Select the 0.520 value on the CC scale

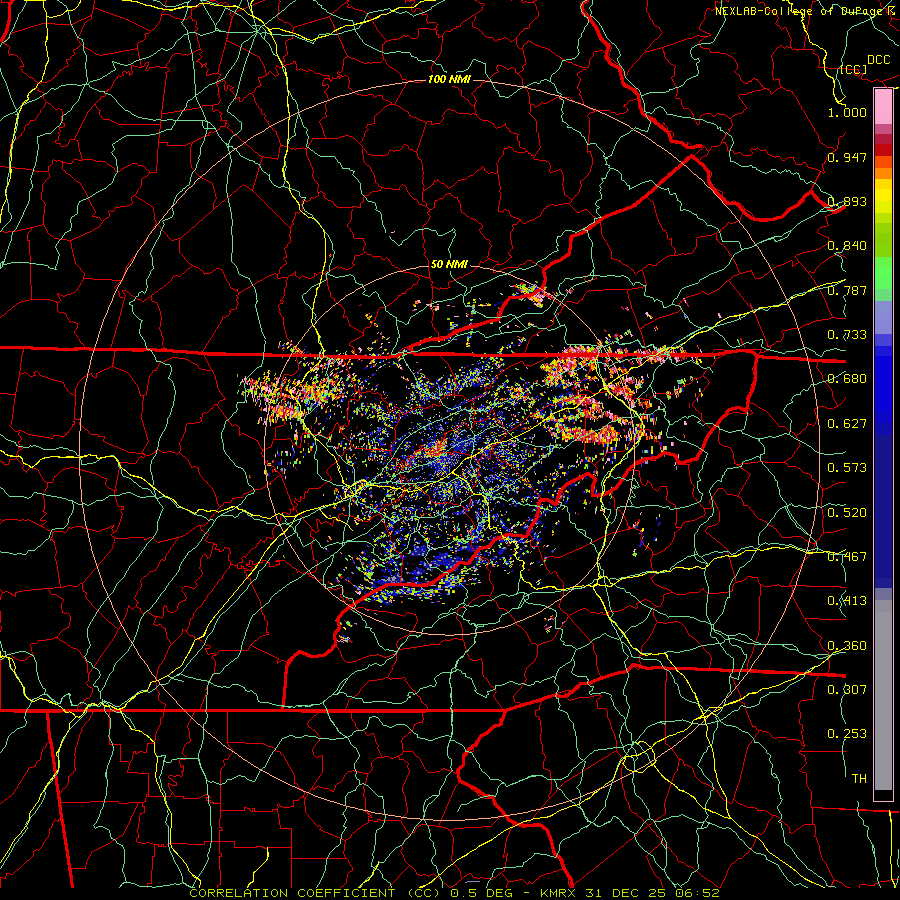(847, 513)
